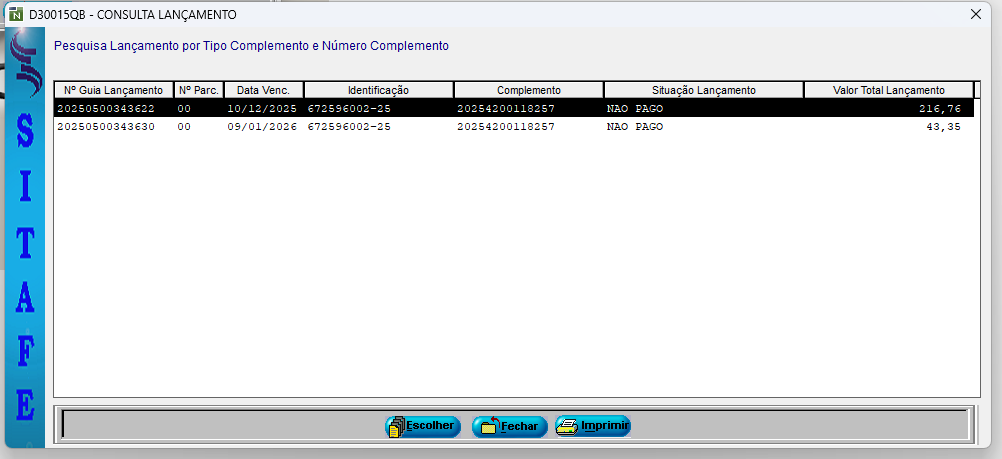Image resolution: width=1002 pixels, height=459 pixels.
Task: Click the Situação Lançamento column header
Action: pyautogui.click(x=703, y=90)
